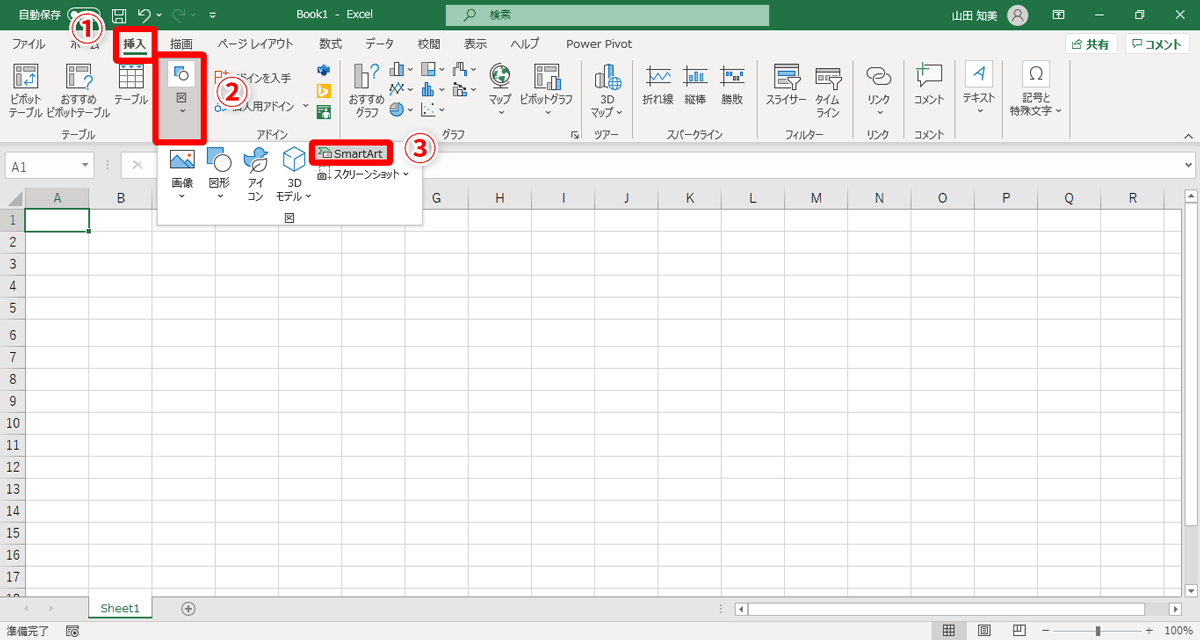
Task: Insert a comment (コメント) from ribbon
Action: 929,85
